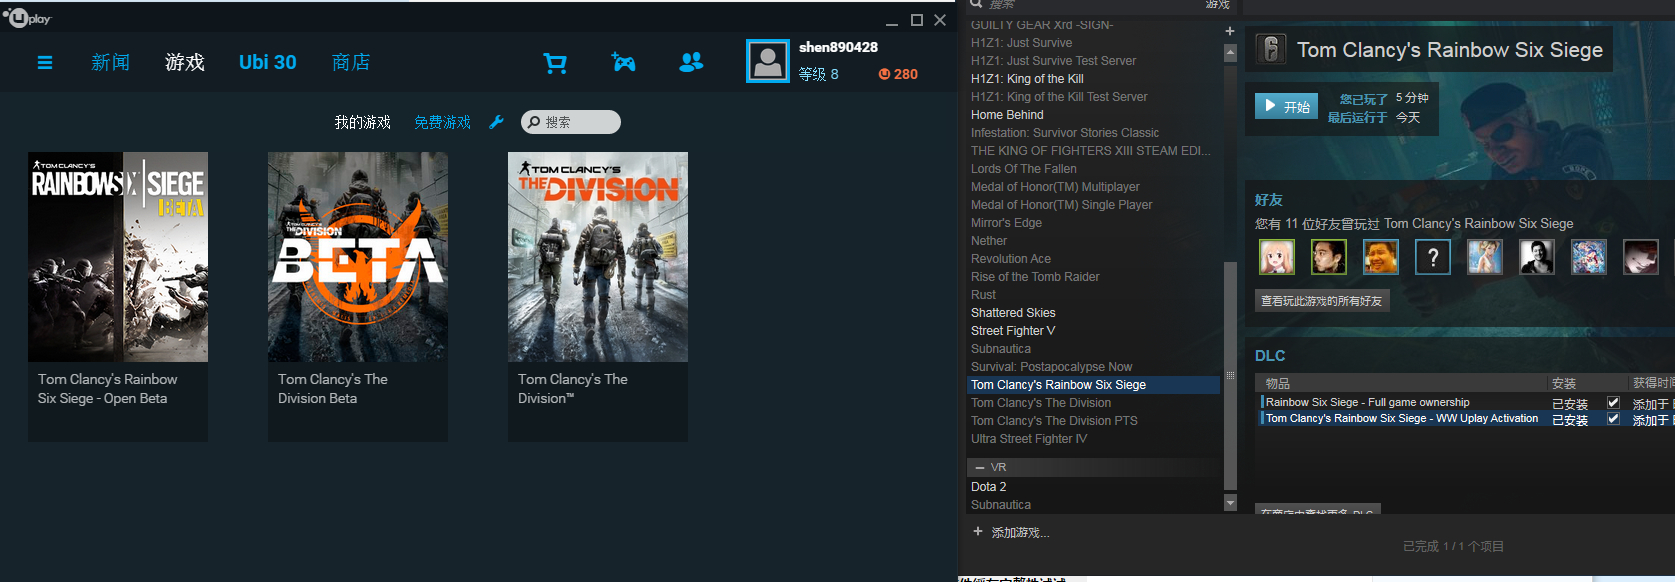Open the 商店 tab in Uplay
The height and width of the screenshot is (582, 1675).
point(351,62)
